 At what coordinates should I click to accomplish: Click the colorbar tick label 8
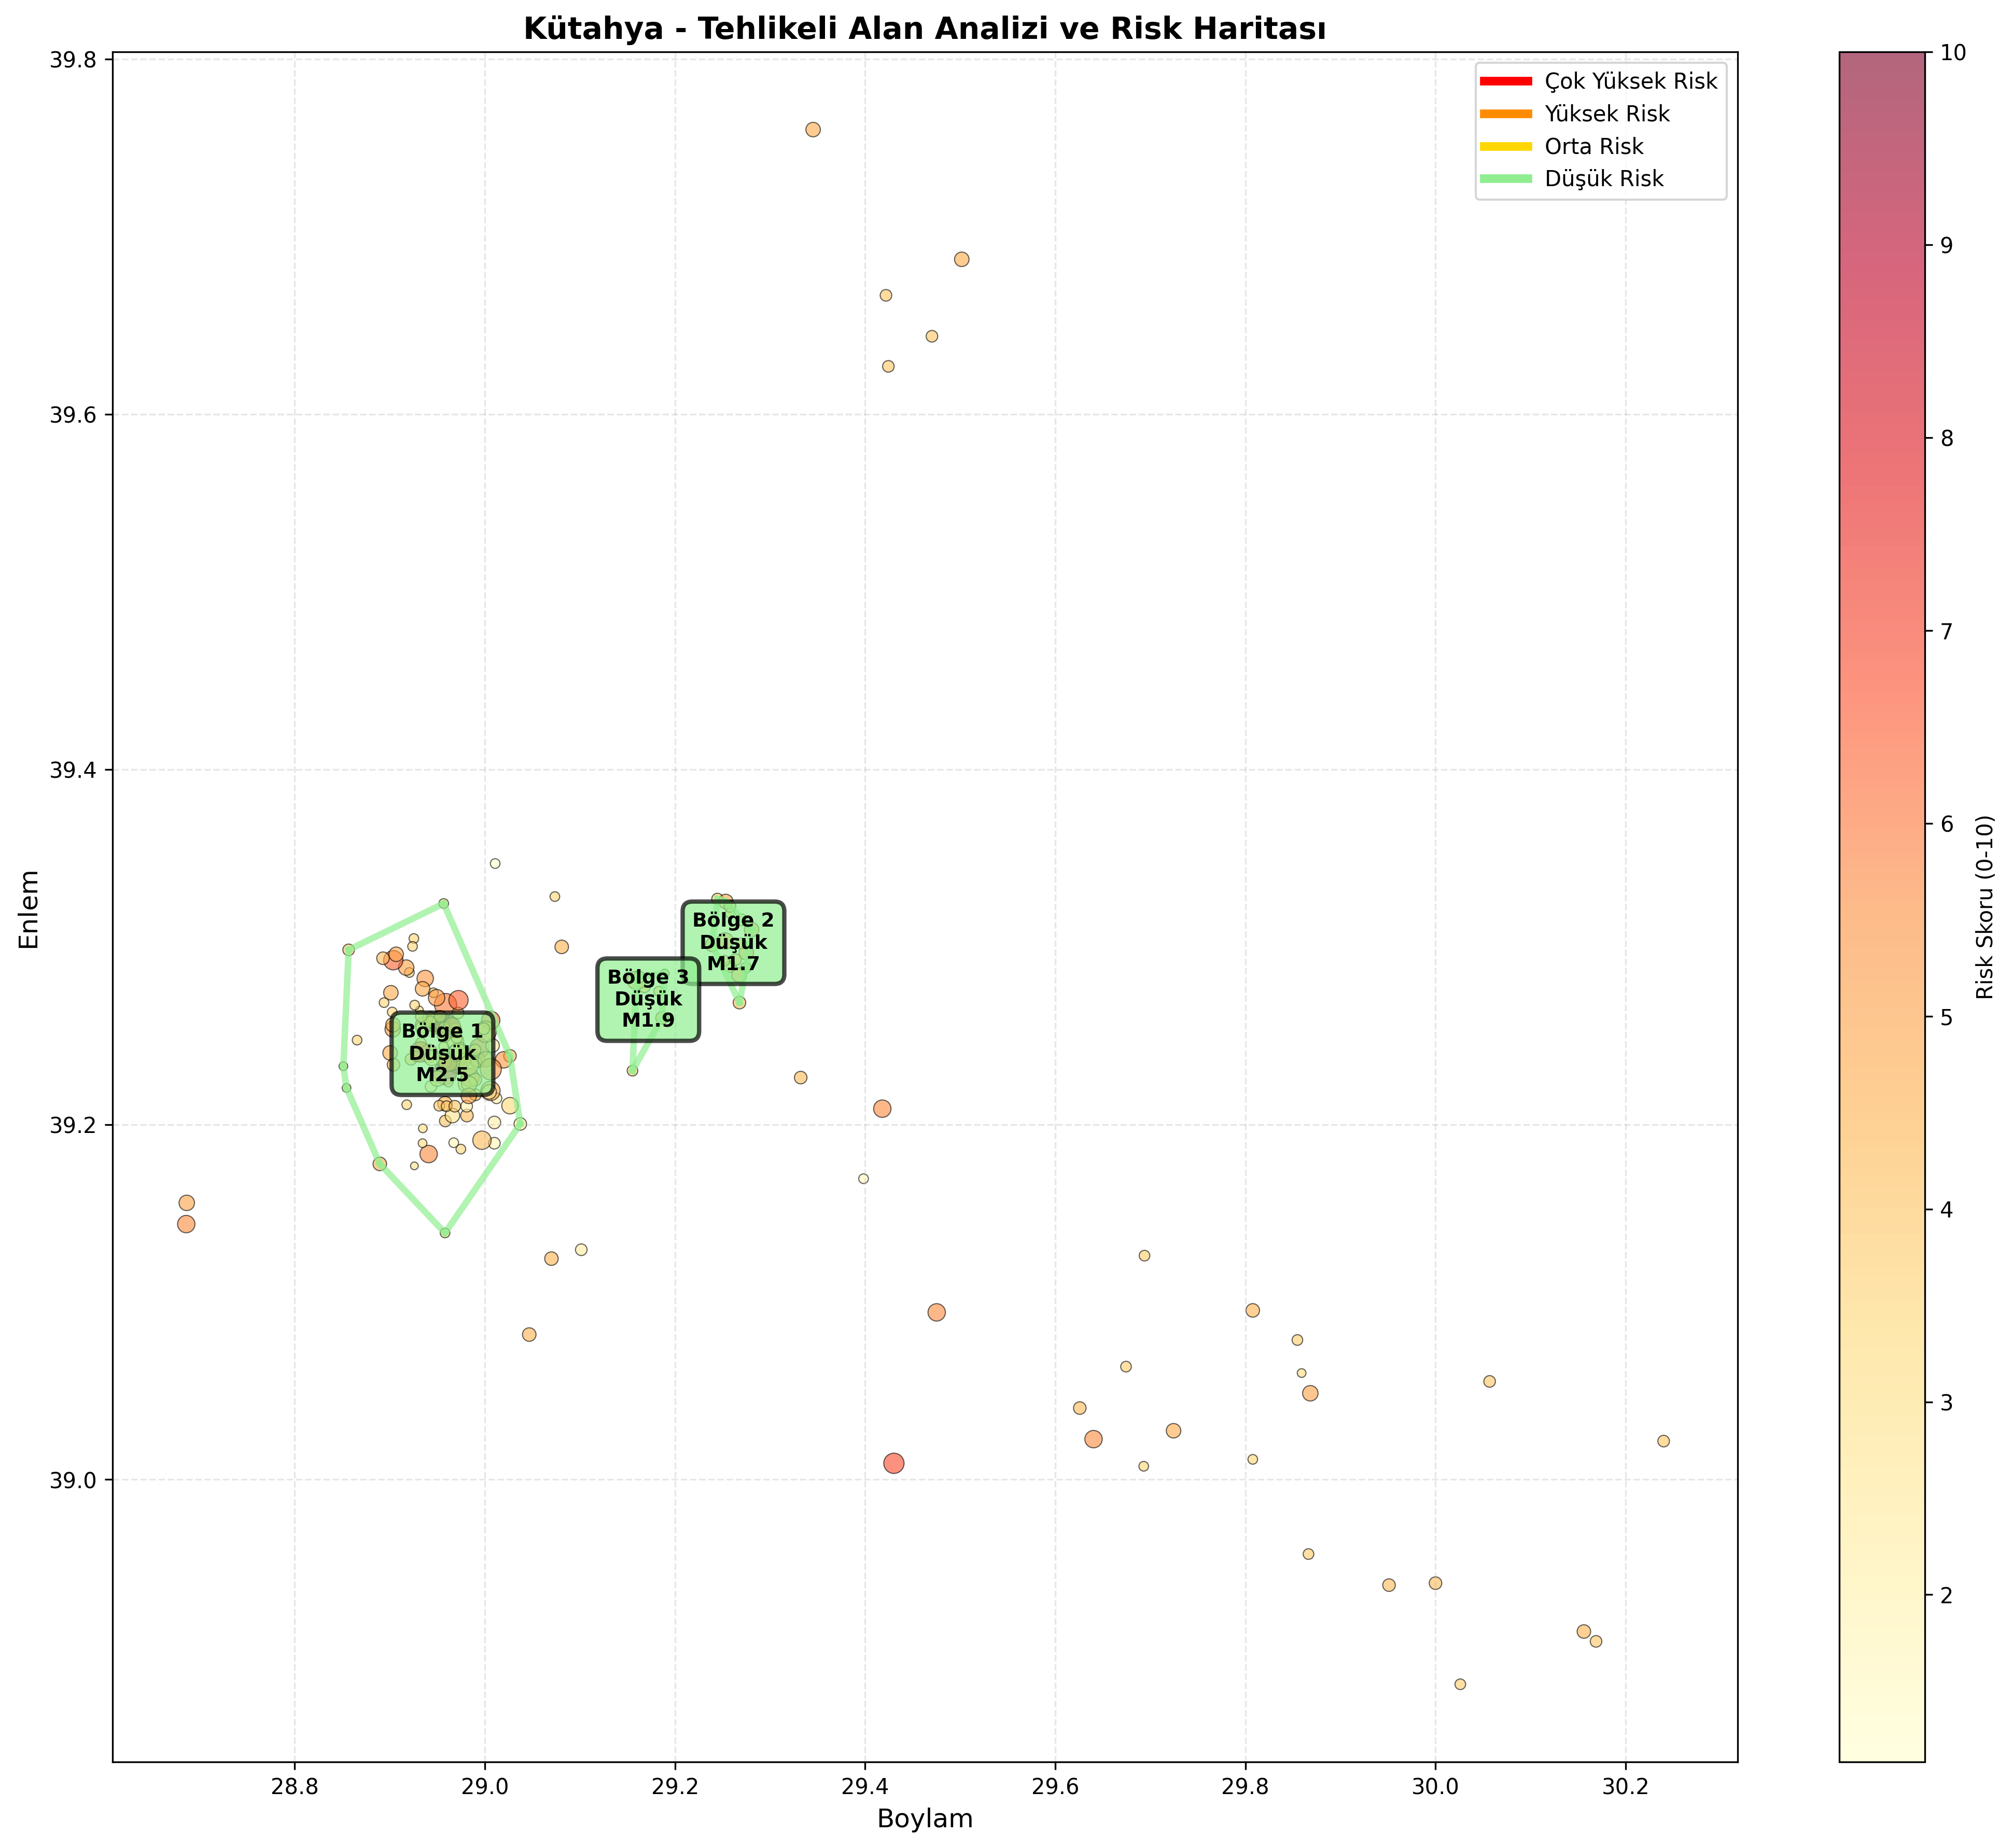(x=1945, y=438)
